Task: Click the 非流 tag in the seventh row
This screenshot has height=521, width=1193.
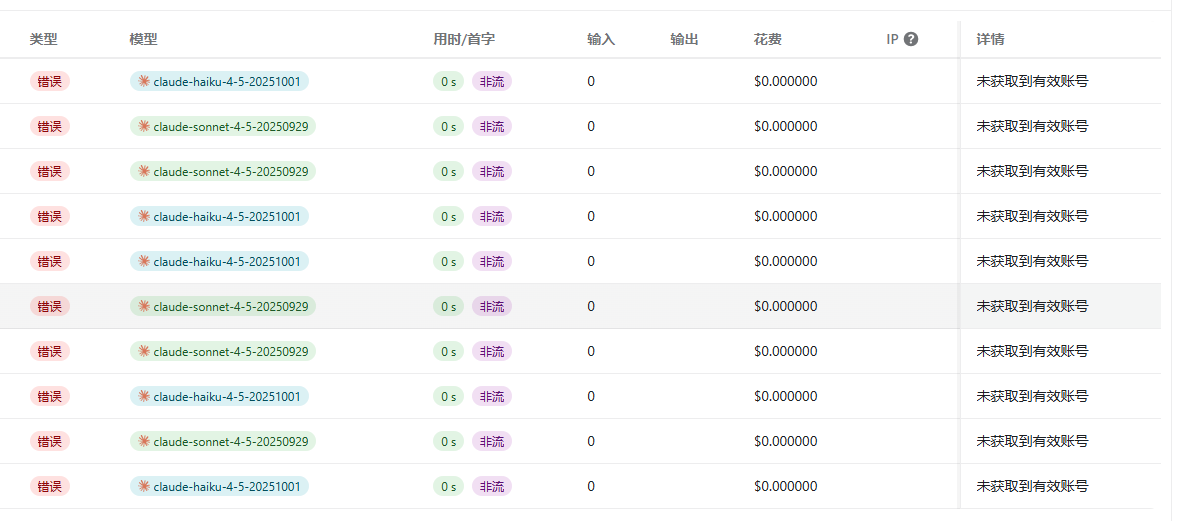Action: click(491, 351)
